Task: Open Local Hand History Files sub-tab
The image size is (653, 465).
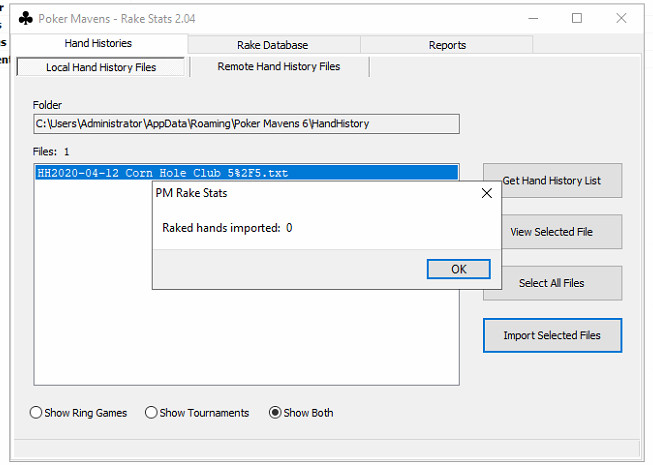Action: (101, 67)
